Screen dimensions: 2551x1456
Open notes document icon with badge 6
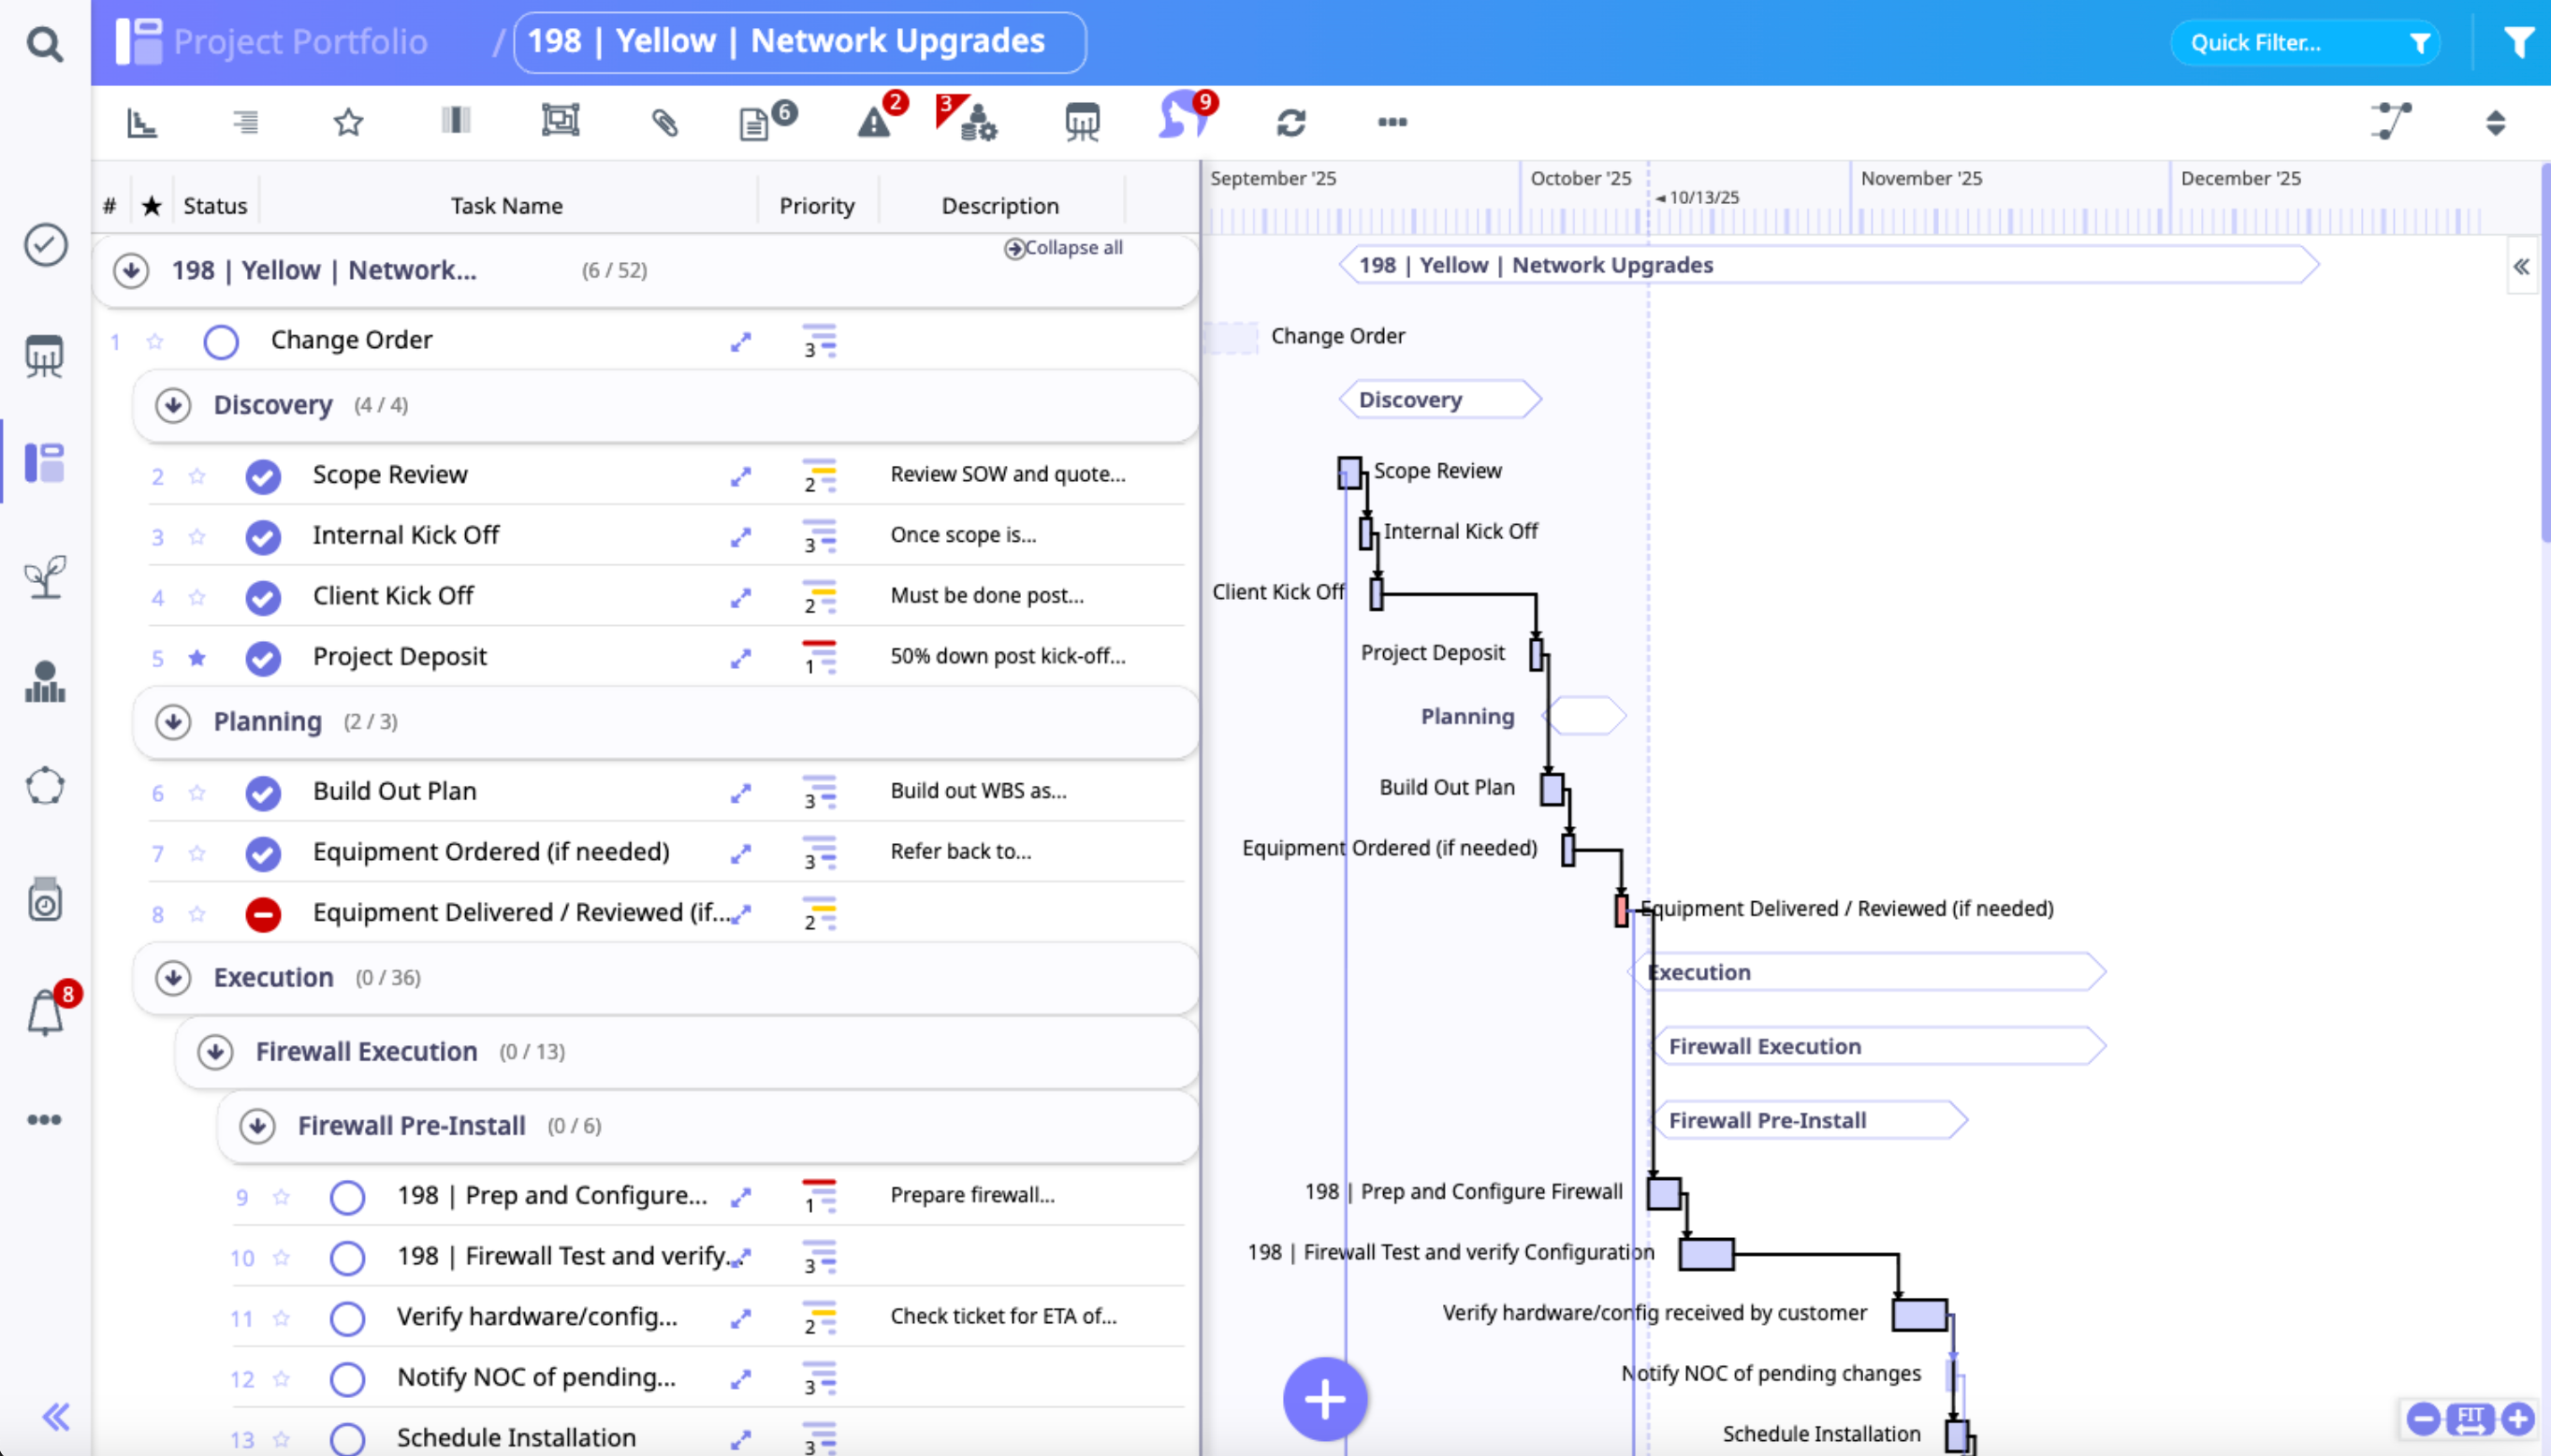(755, 124)
